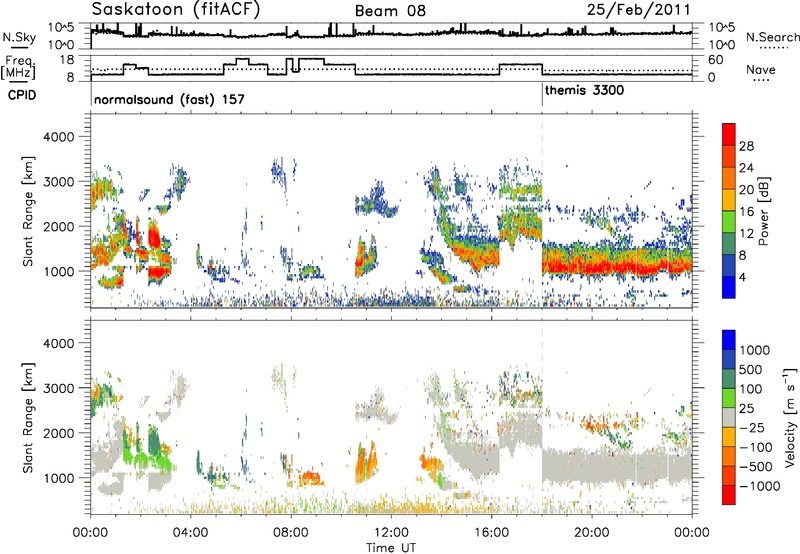Click the gray velocity band after 18:00

point(616,465)
